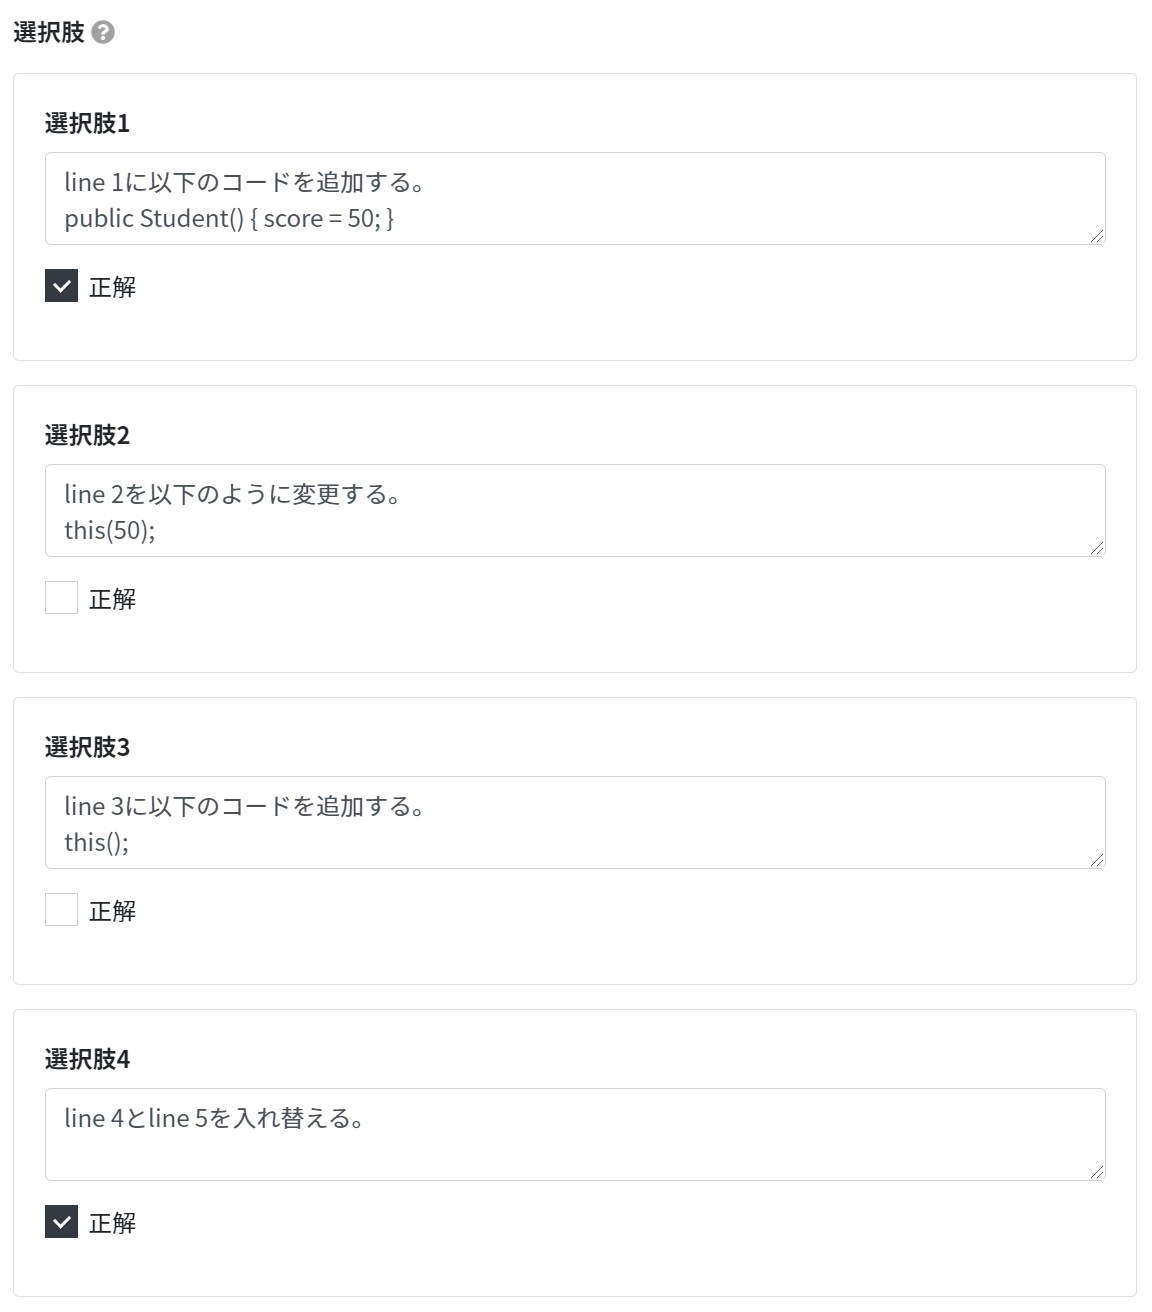The width and height of the screenshot is (1152, 1312).
Task: Check the 正解 checkbox for 選択肢3
Action: click(x=61, y=910)
